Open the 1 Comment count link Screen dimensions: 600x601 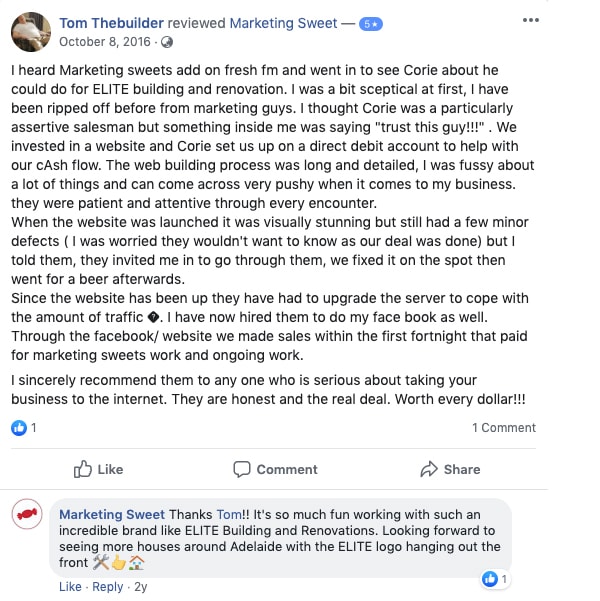504,427
